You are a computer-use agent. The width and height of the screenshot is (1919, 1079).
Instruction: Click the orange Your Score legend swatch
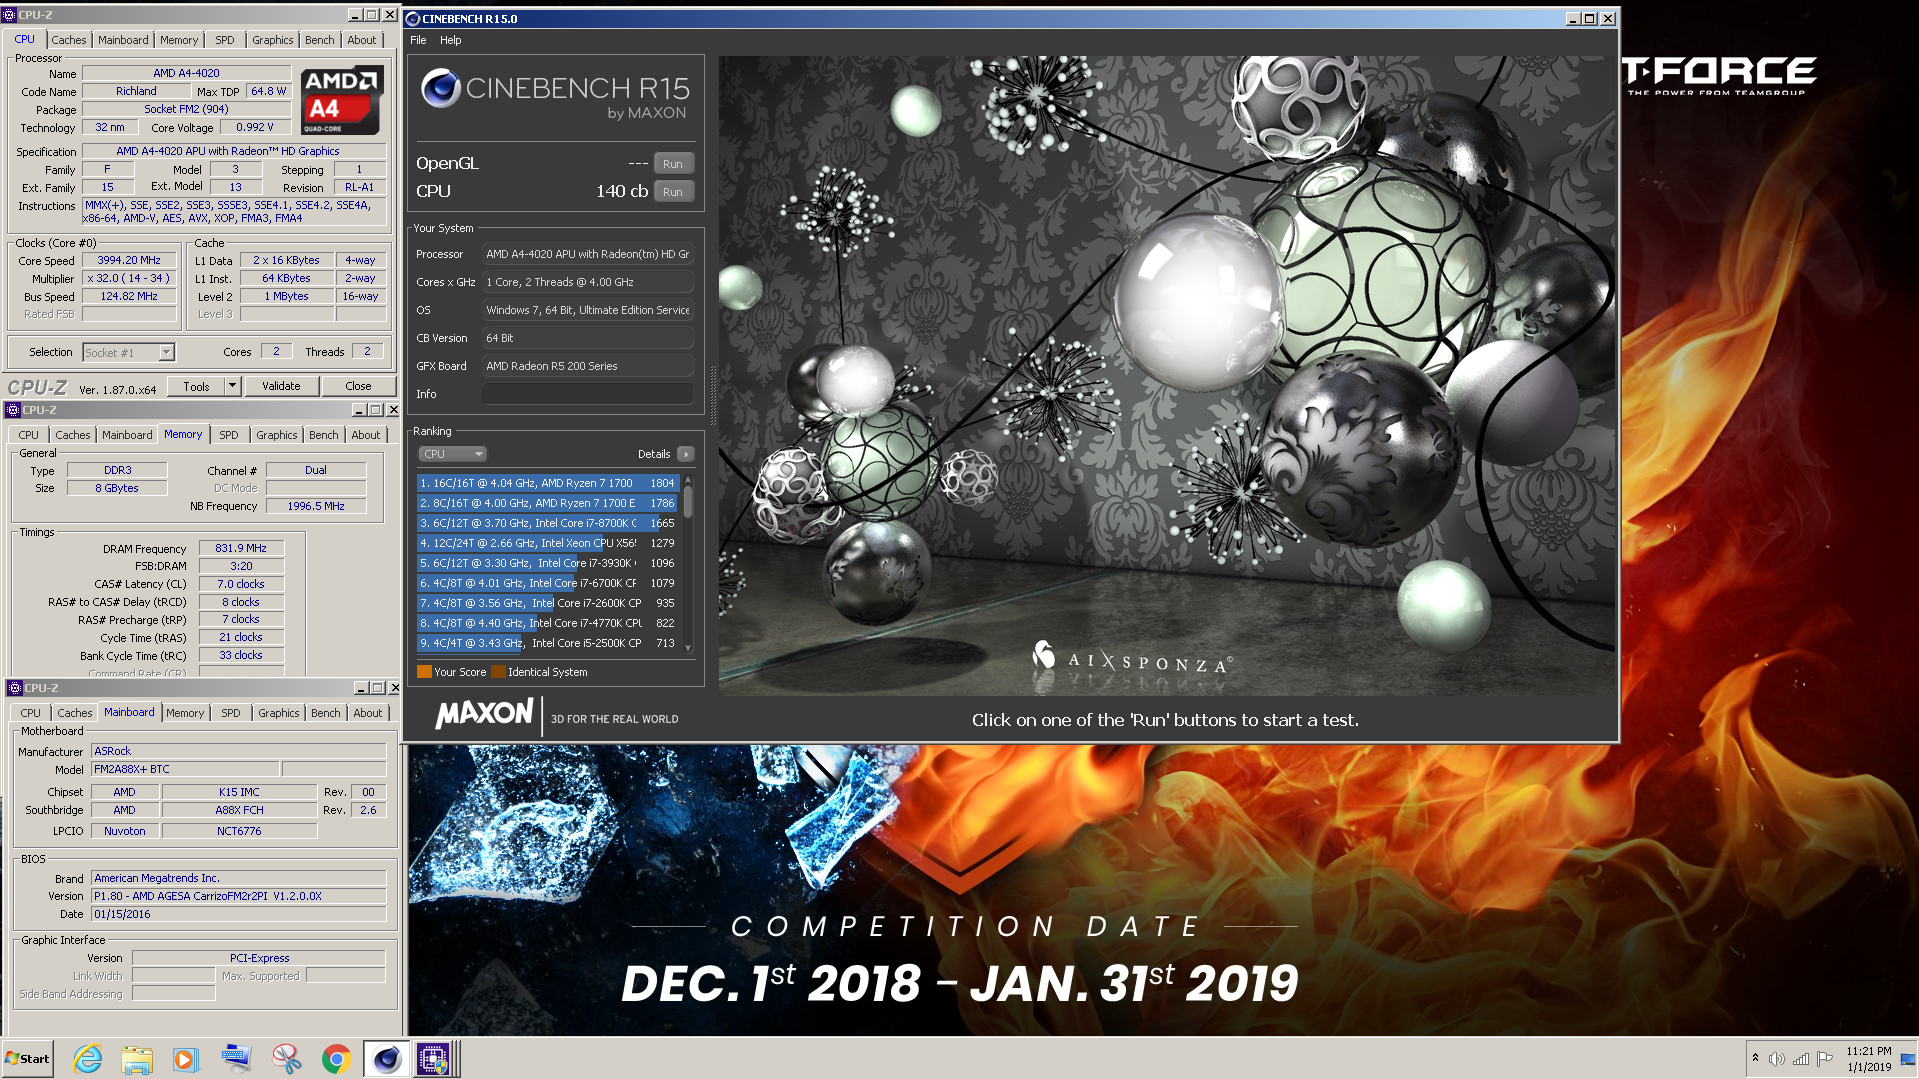[x=424, y=672]
